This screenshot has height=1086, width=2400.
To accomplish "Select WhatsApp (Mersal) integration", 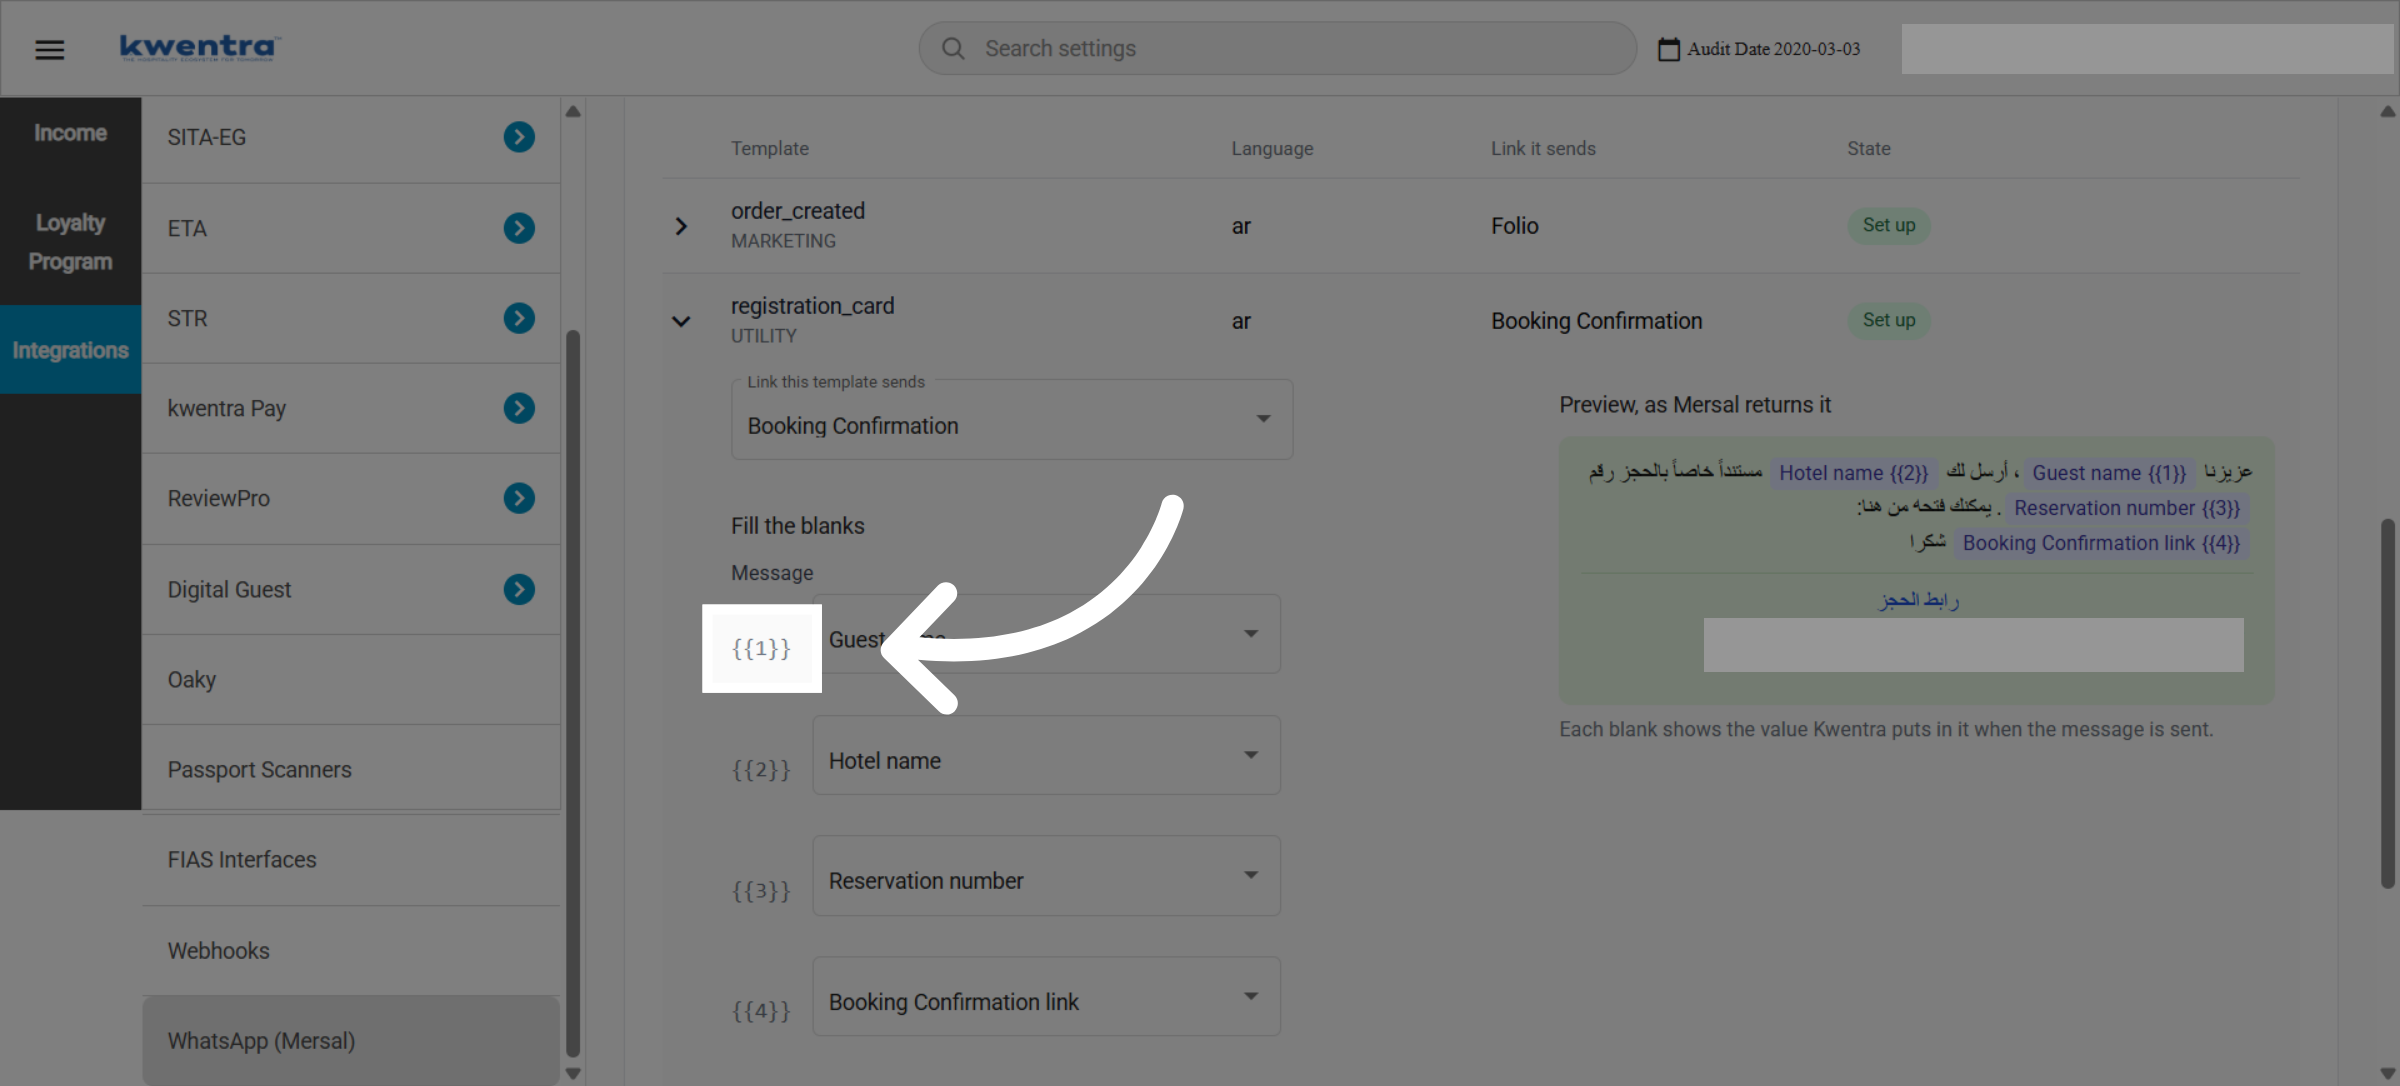I will [x=351, y=1040].
